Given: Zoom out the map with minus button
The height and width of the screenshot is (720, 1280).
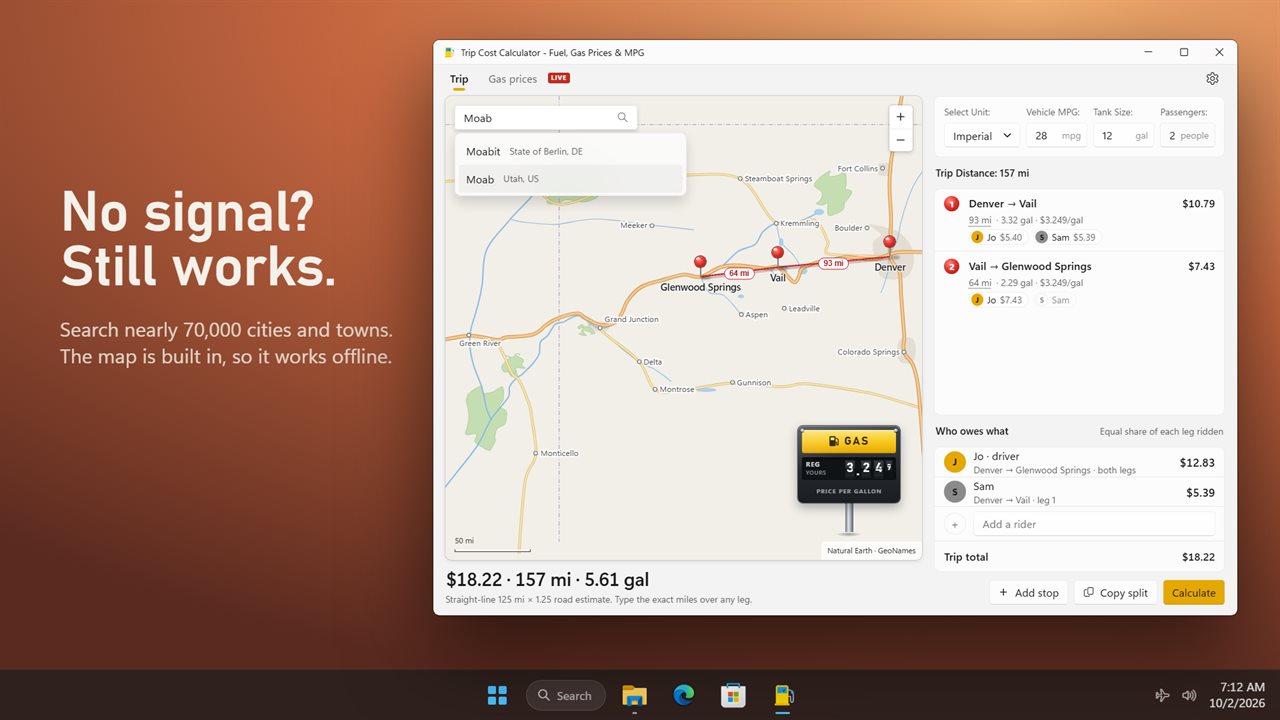Looking at the screenshot, I should coord(900,141).
